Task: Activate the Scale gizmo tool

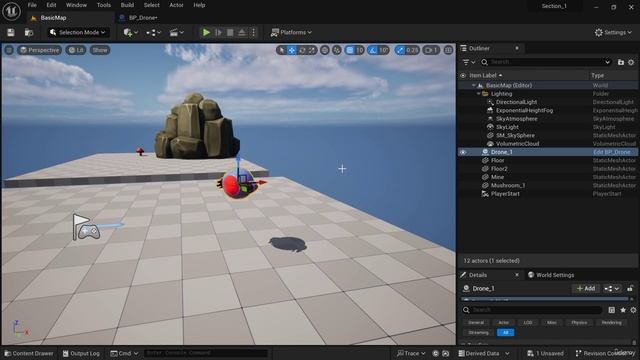Action: [312, 50]
